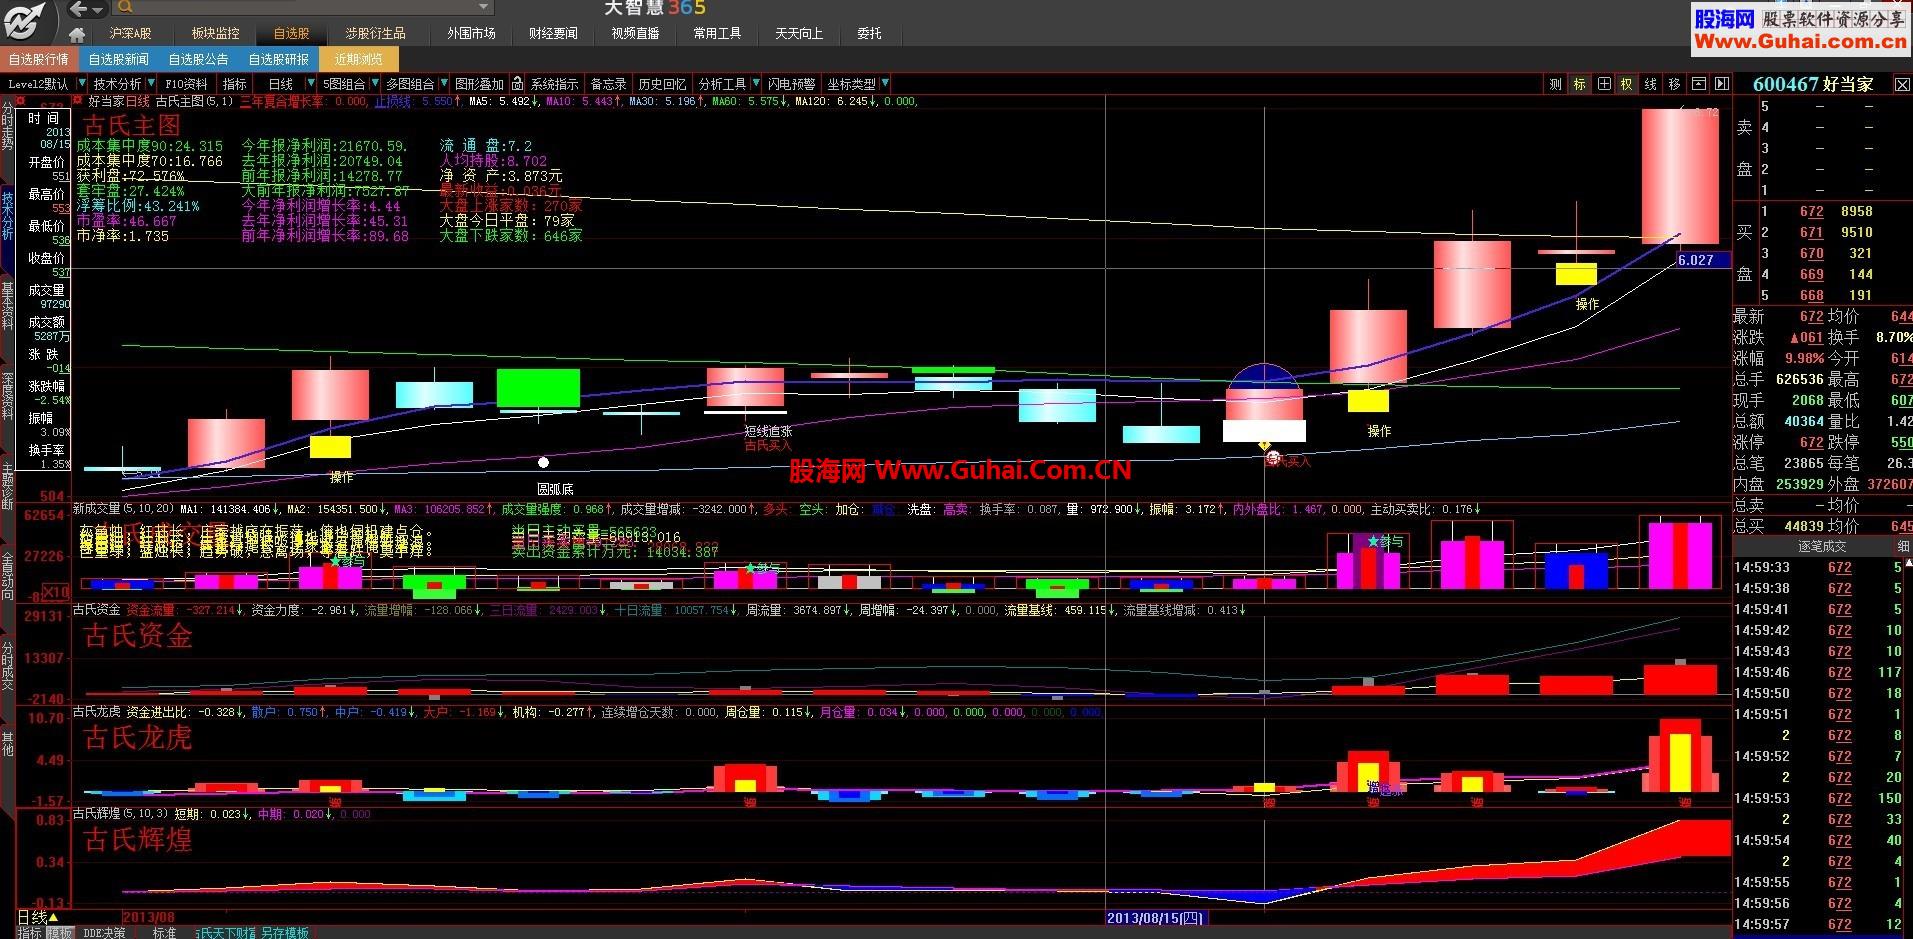The image size is (1913, 939).
Task: Click the lock icon beside 图形叠加
Action: coord(517,84)
